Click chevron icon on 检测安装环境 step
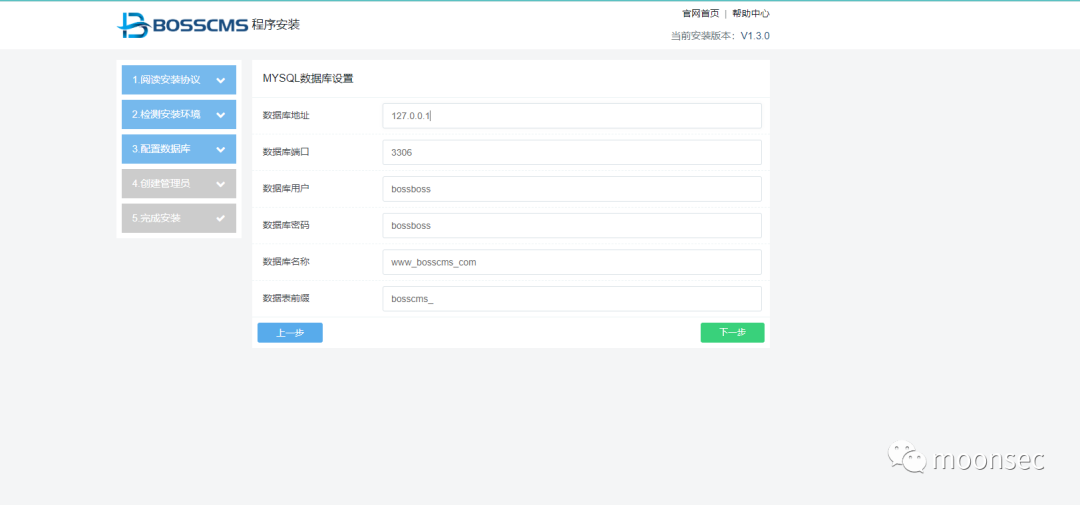This screenshot has width=1080, height=505. 220,115
